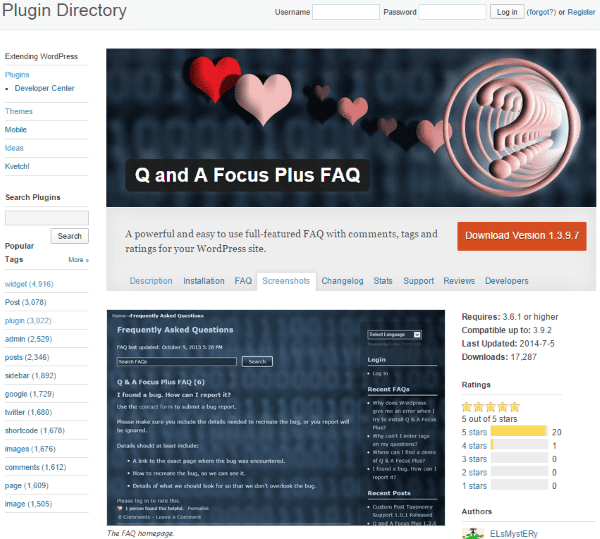Click the Log in button
600x539 pixels.
point(507,12)
